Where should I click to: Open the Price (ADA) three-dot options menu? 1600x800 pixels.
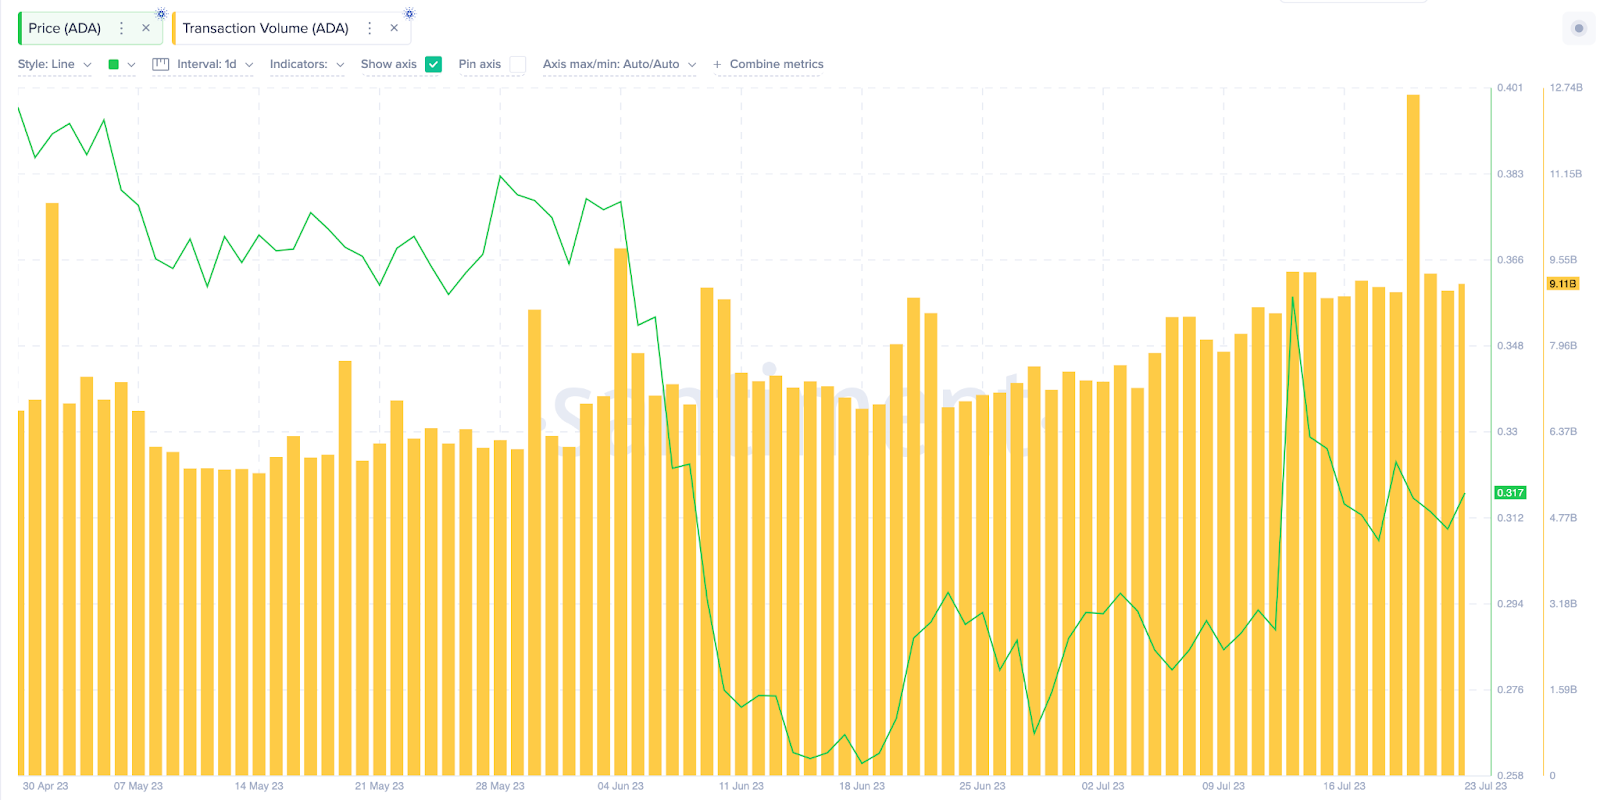(x=122, y=28)
